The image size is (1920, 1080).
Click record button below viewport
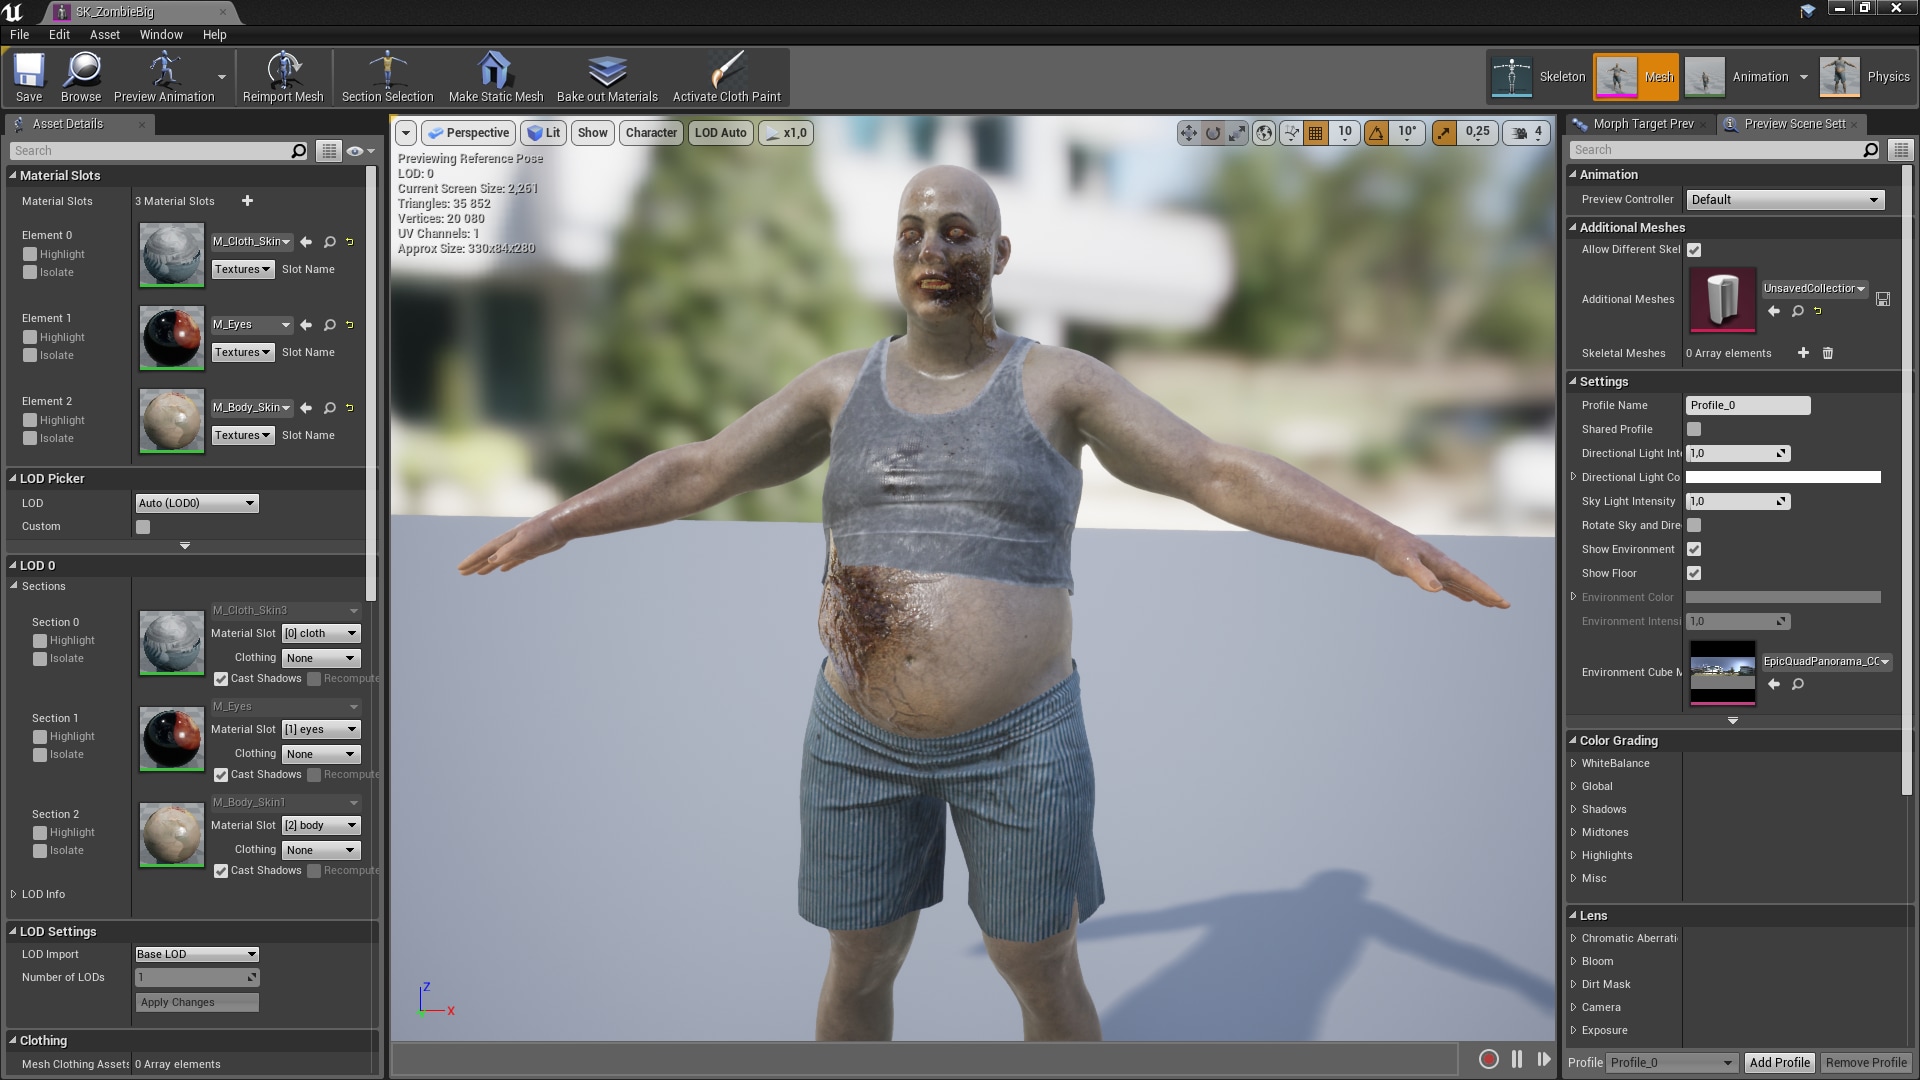tap(1488, 1059)
